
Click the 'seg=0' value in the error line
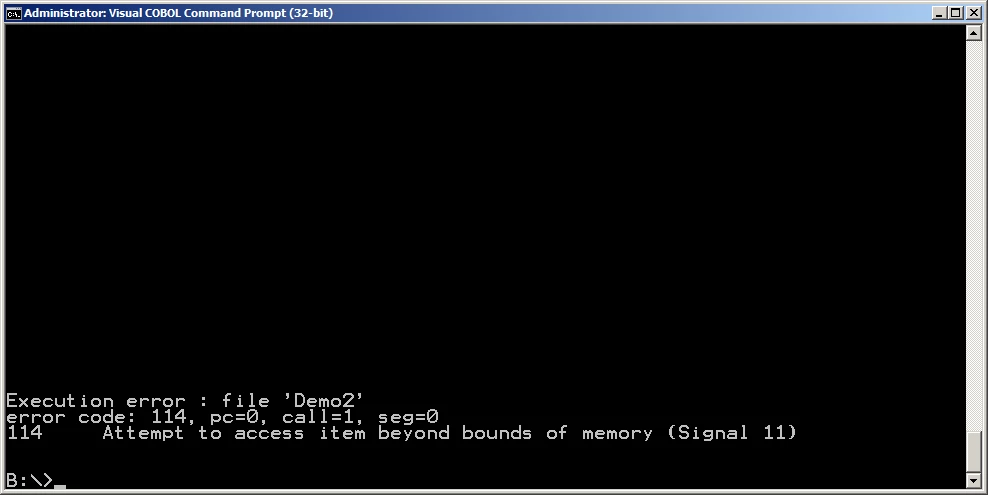click(x=408, y=417)
